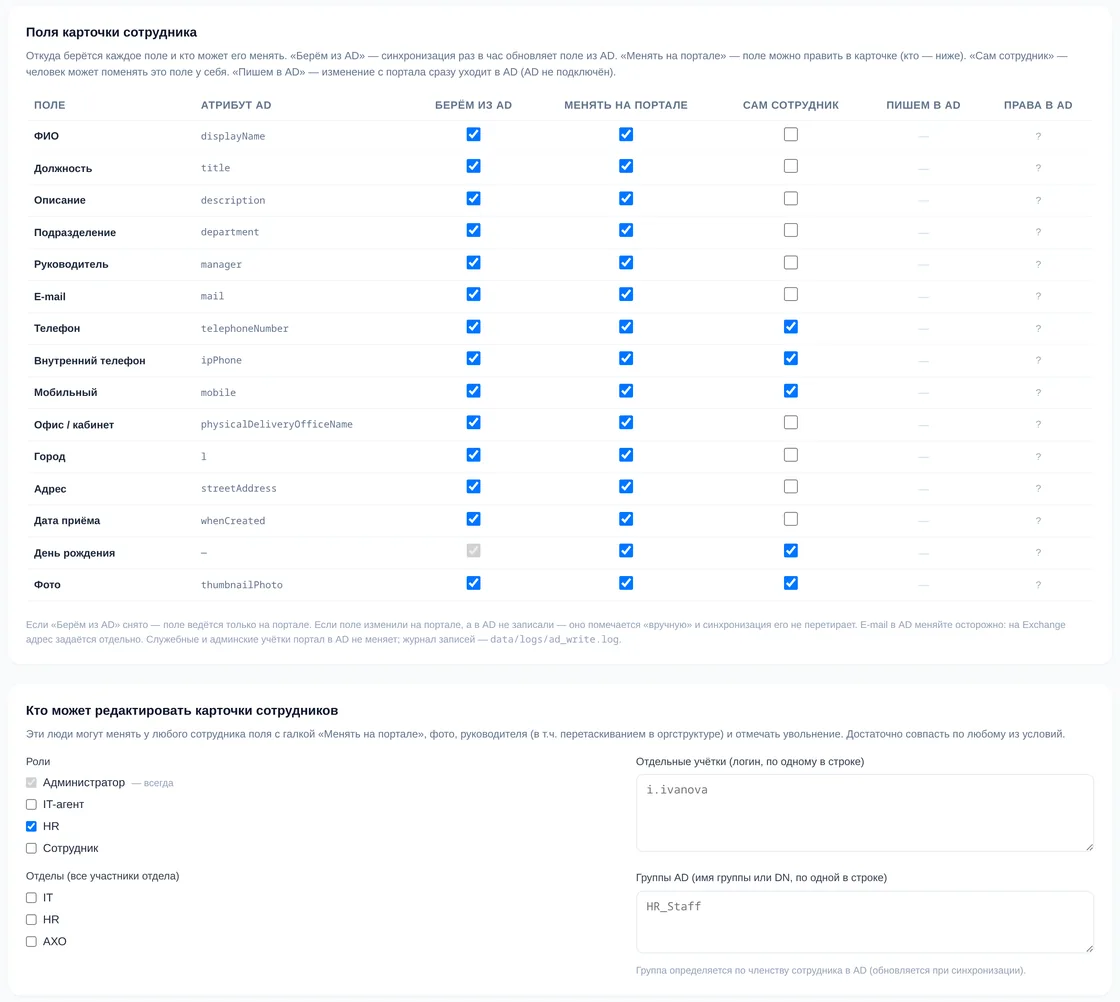This screenshot has height=1002, width=1120.
Task: Click the thumbnailPhoto attribute text
Action: 241,585
